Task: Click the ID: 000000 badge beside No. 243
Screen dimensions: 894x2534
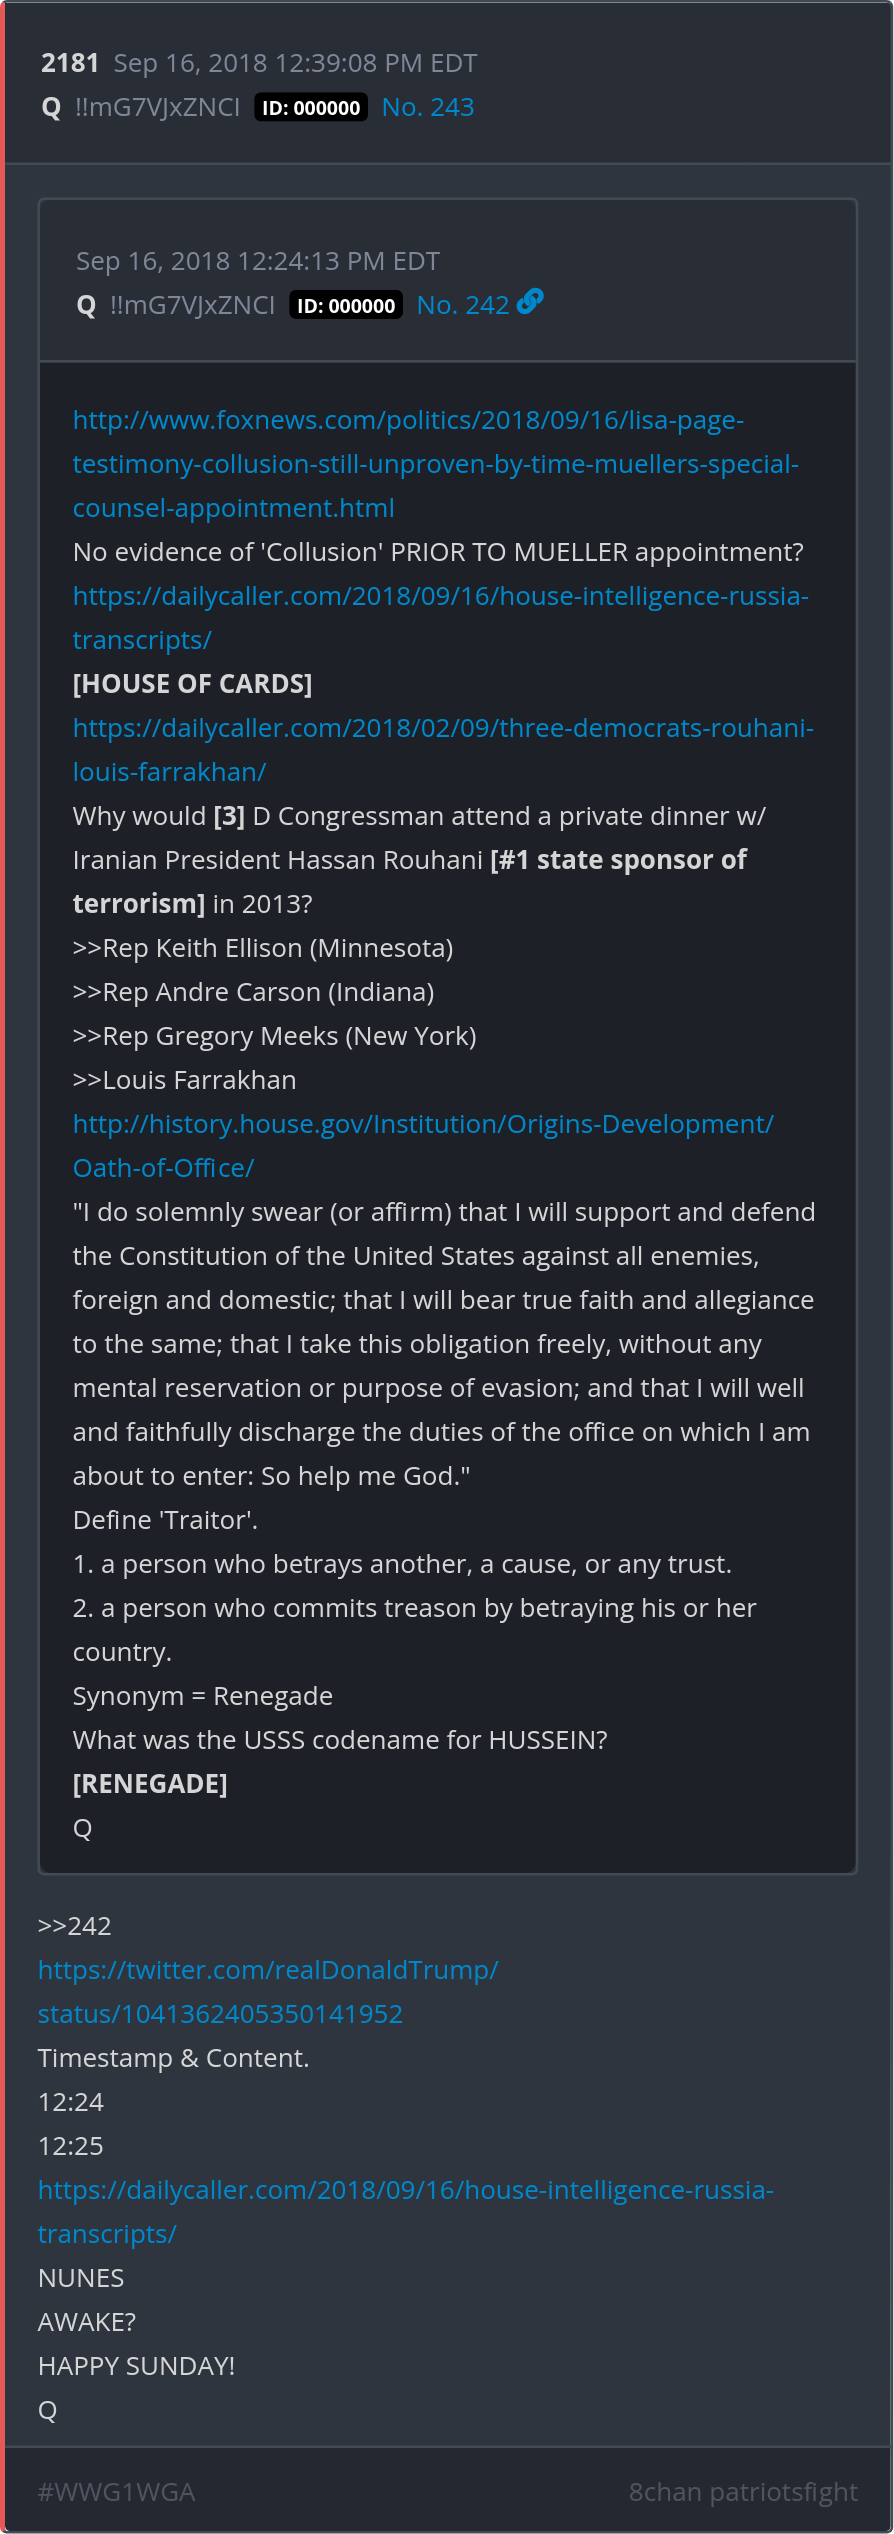Action: (x=311, y=108)
